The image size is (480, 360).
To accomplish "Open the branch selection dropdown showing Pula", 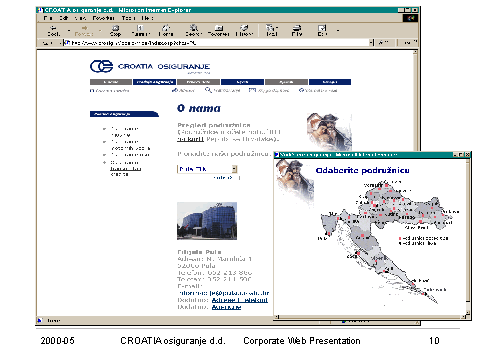I will click(207, 169).
